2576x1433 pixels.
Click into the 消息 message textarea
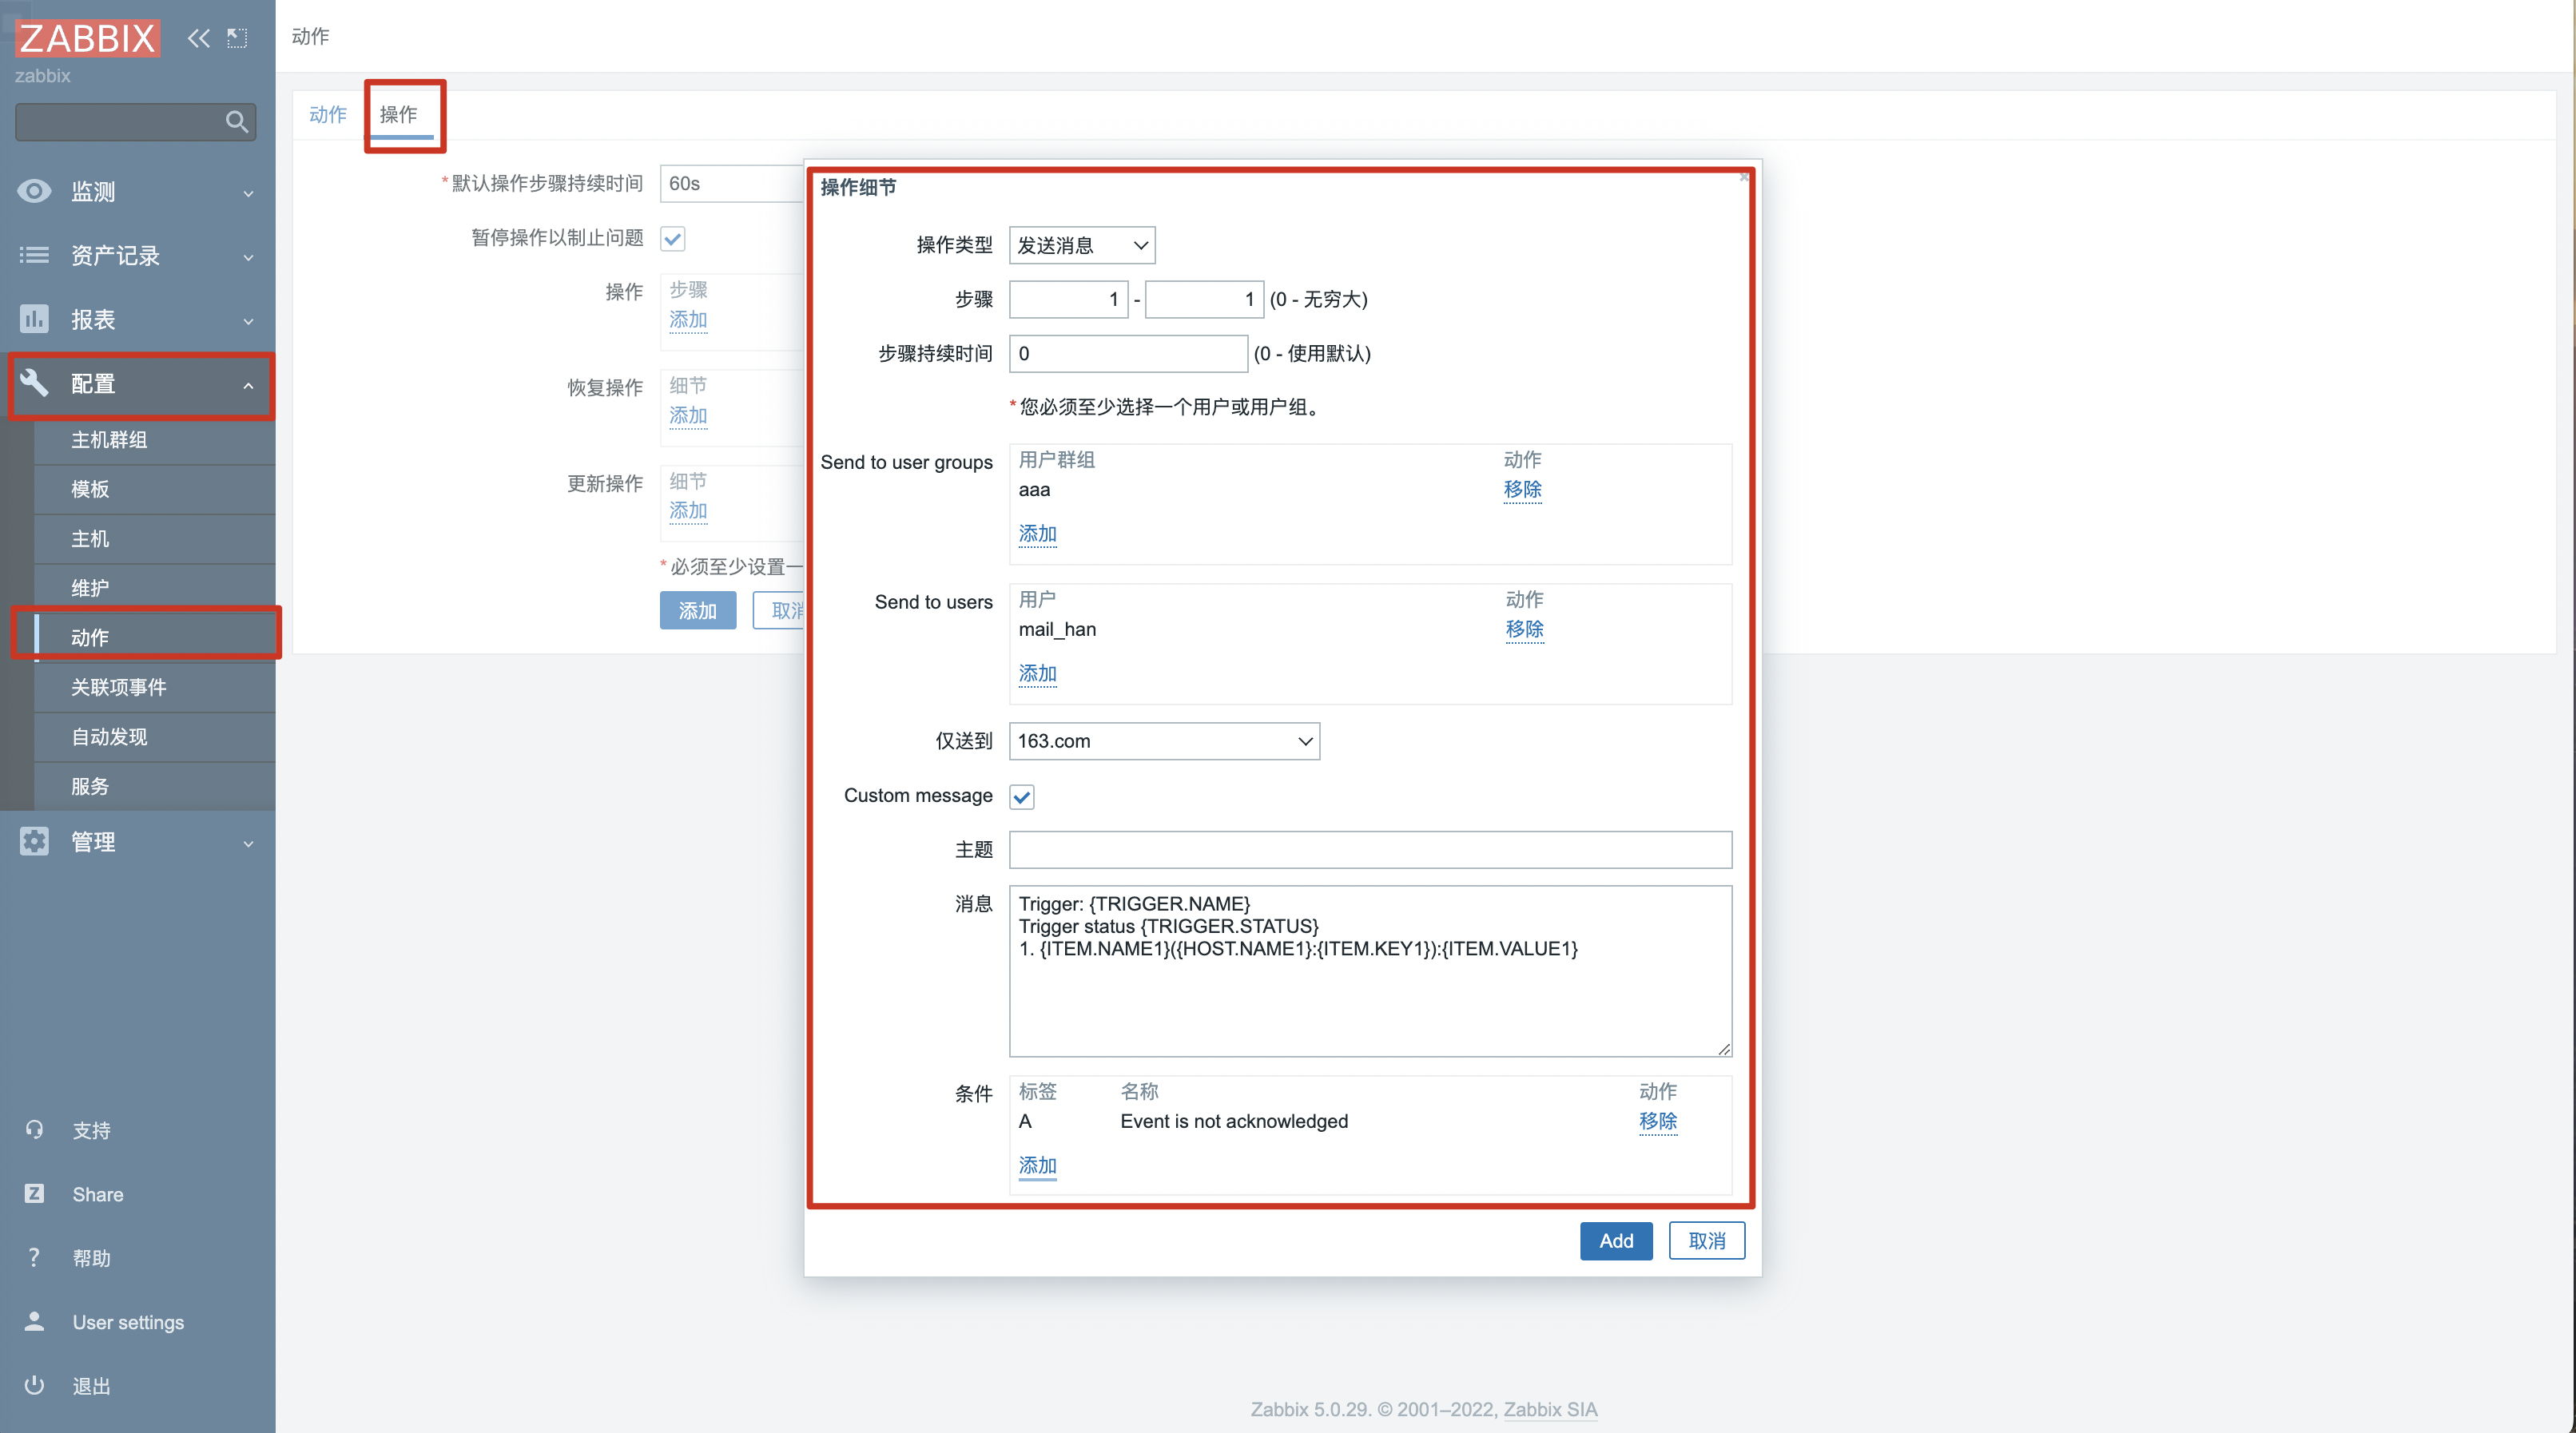(x=1370, y=971)
